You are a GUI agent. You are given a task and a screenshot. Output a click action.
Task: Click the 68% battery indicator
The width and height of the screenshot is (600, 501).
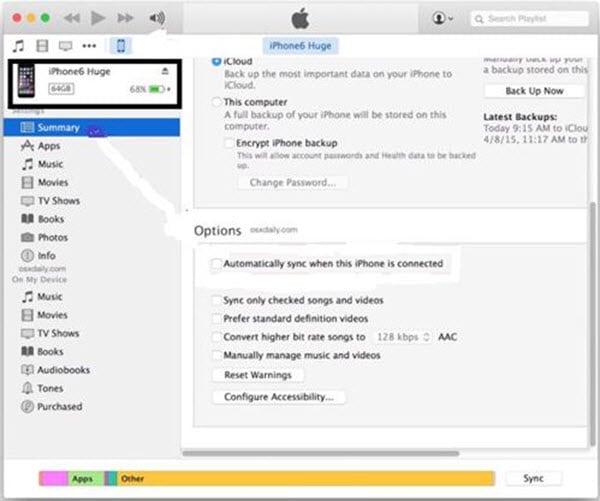tap(150, 89)
